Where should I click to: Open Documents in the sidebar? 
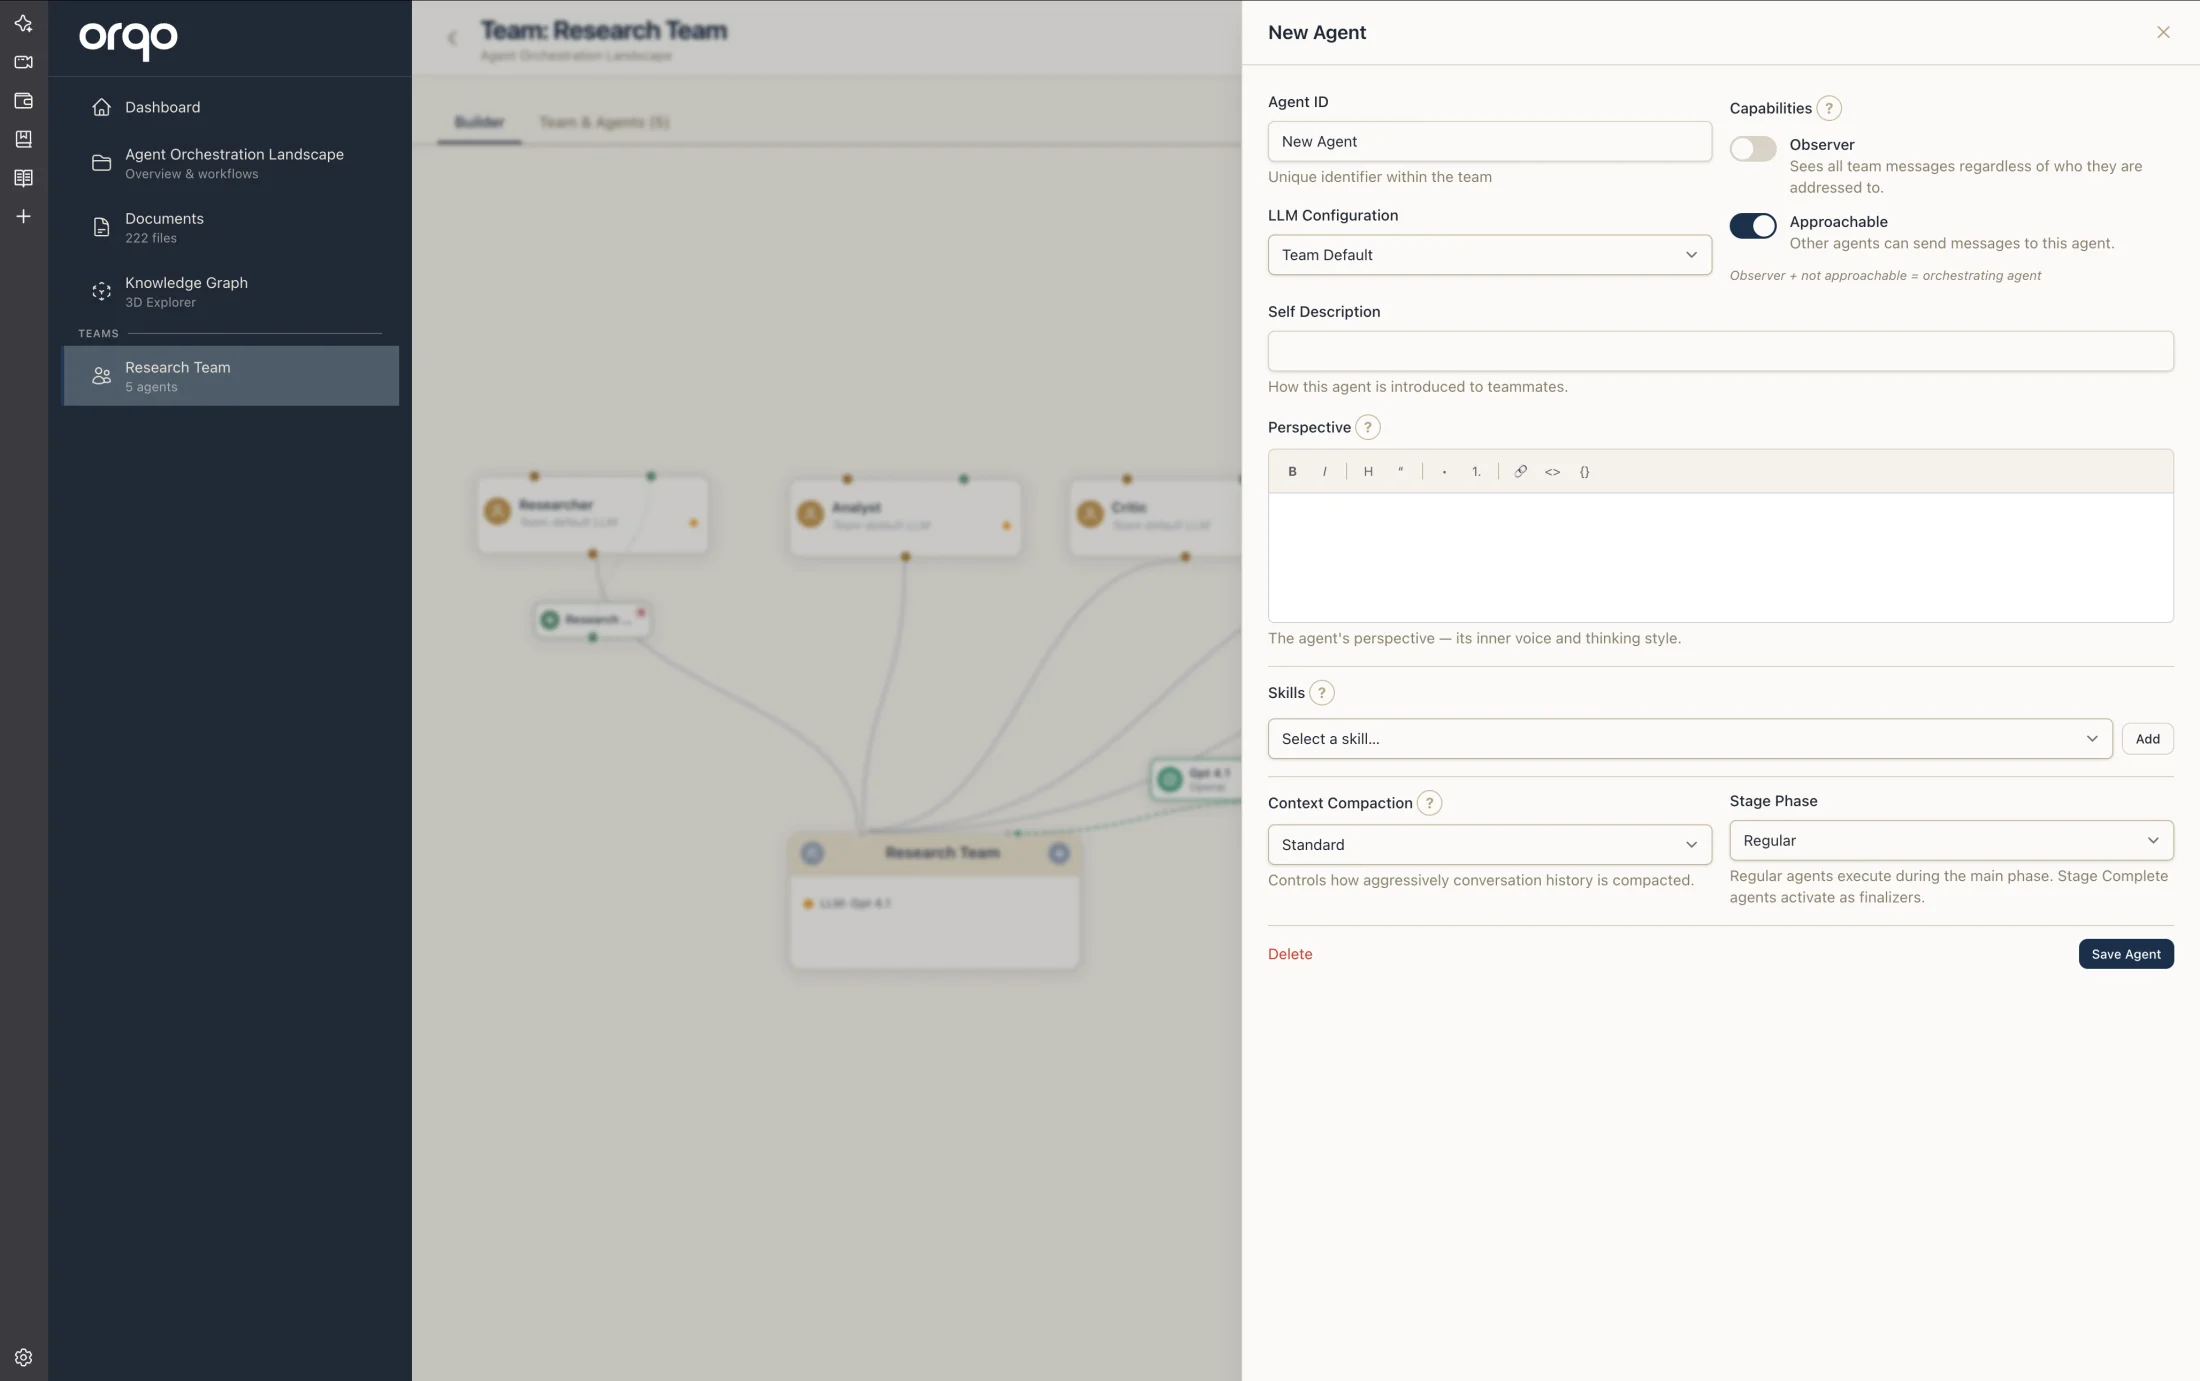point(231,227)
